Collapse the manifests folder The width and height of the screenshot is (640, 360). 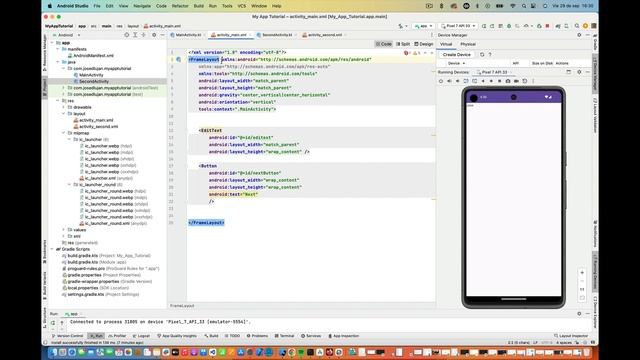pyautogui.click(x=58, y=49)
